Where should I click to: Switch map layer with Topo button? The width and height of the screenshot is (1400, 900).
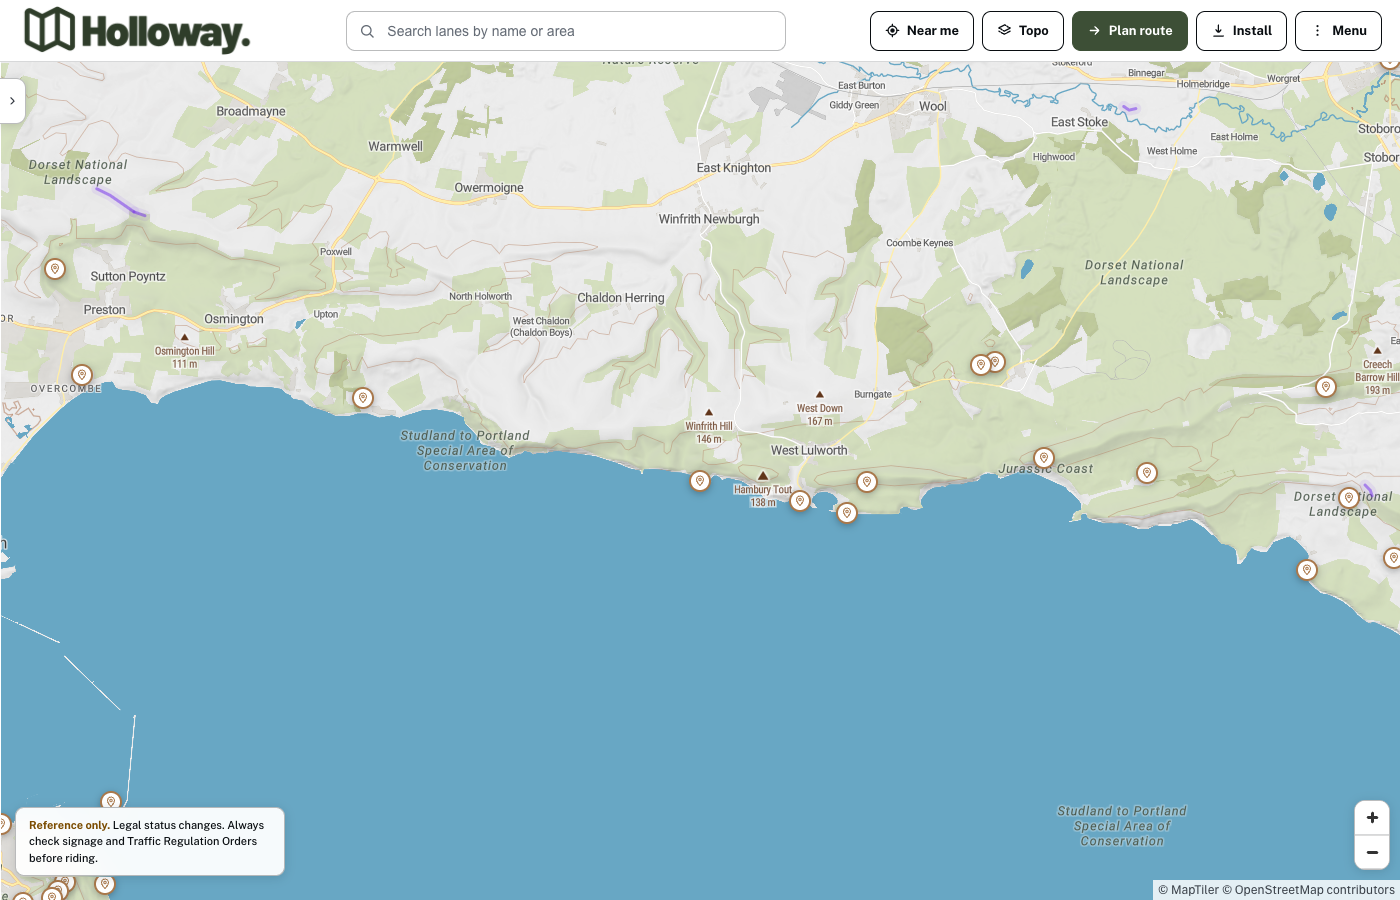(1023, 31)
